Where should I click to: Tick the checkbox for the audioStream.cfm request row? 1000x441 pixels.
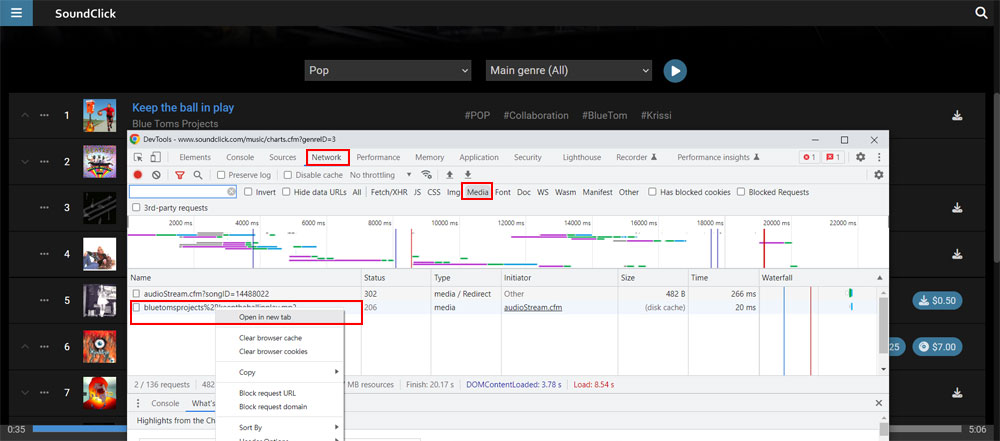[x=136, y=294]
